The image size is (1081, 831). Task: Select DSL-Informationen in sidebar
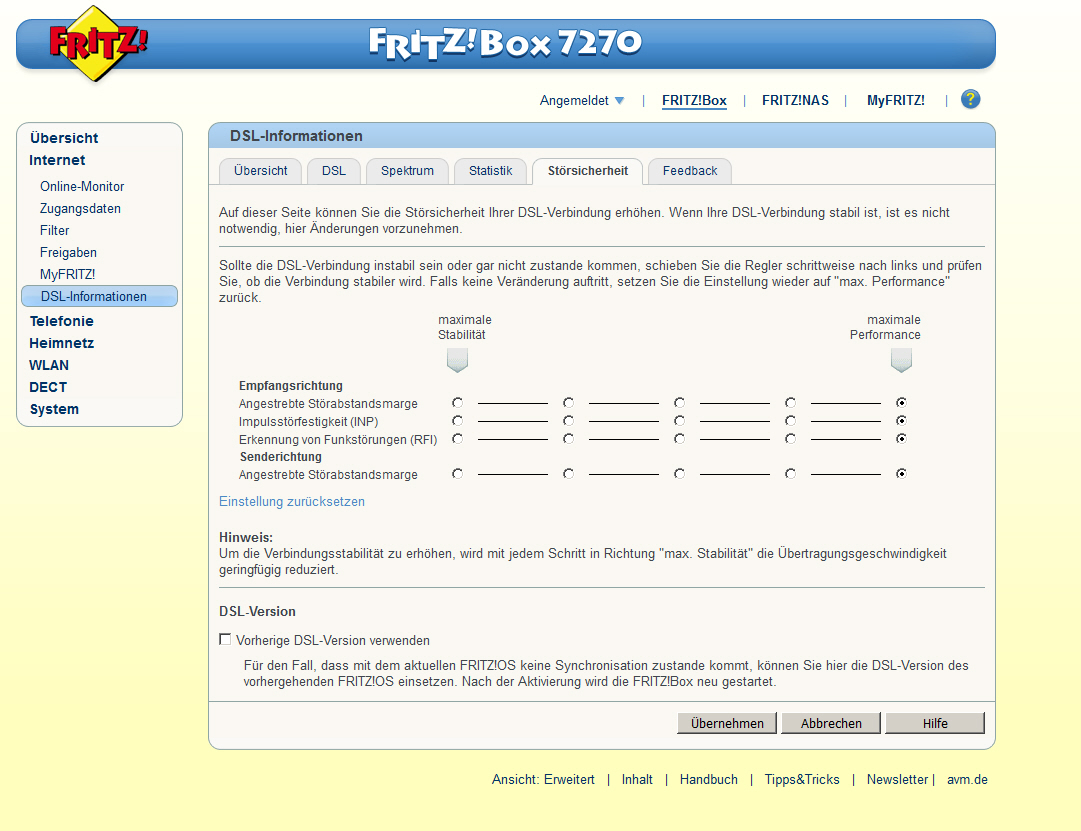click(99, 297)
